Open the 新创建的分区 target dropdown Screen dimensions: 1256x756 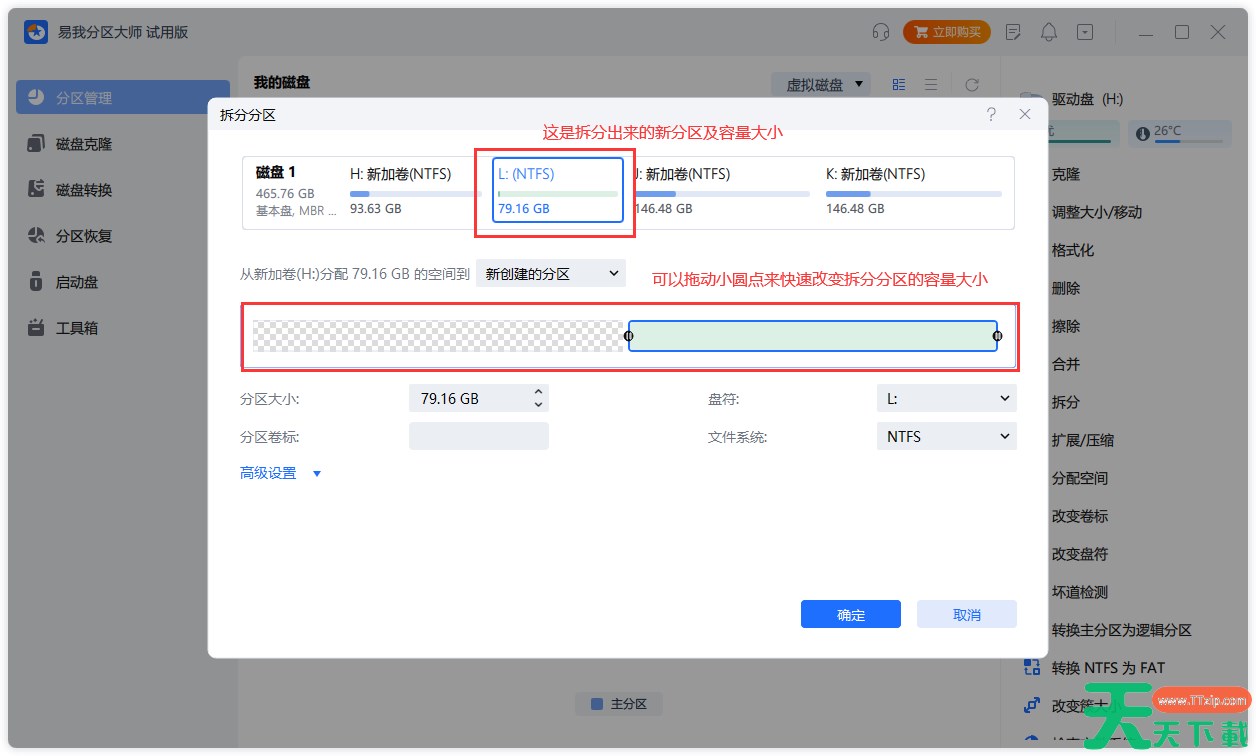pyautogui.click(x=550, y=273)
